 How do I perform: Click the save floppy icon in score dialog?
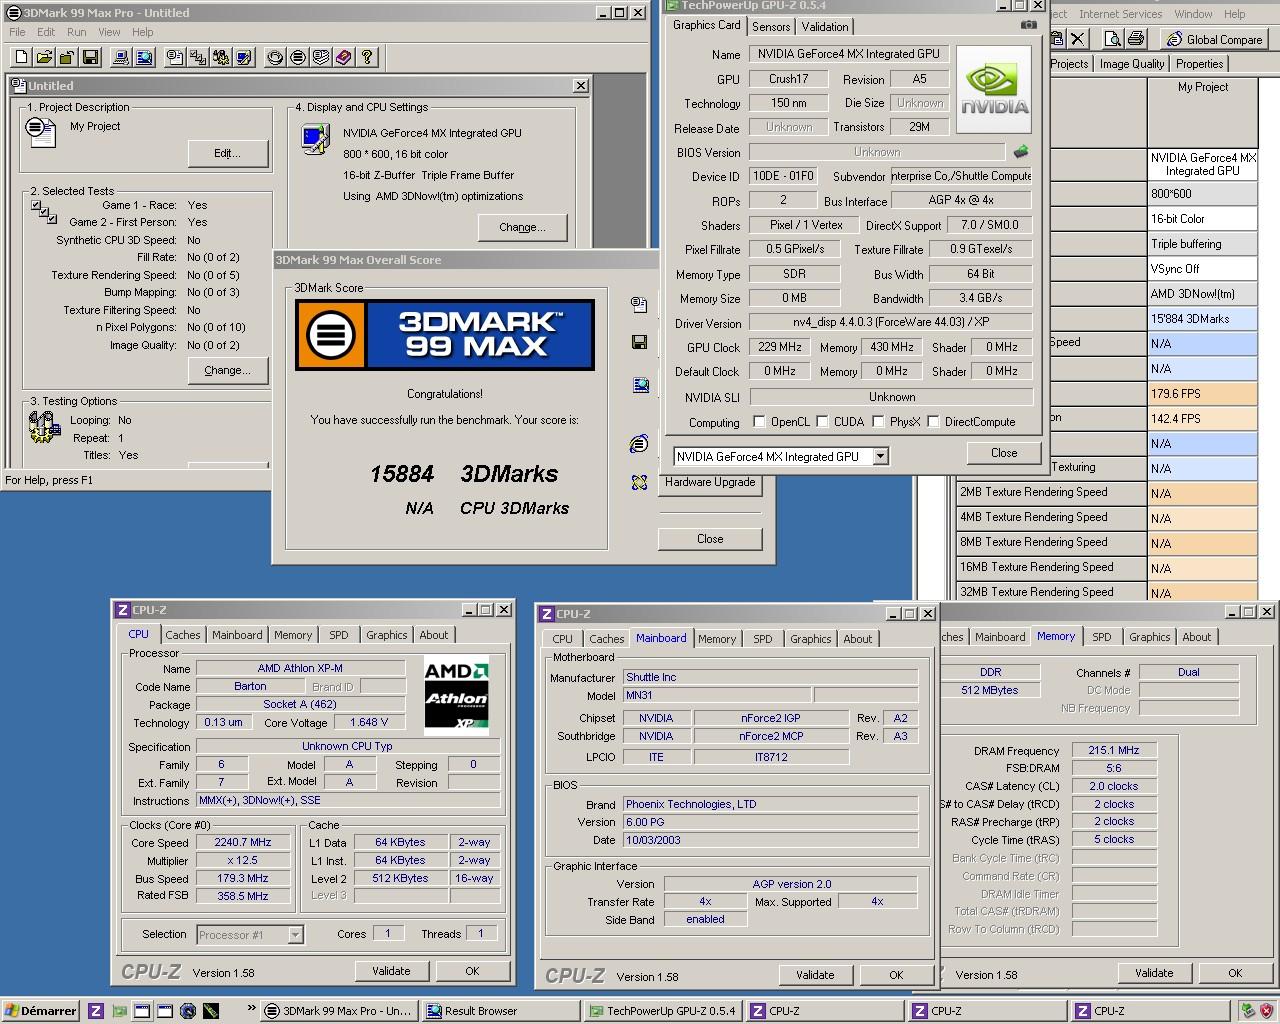(x=640, y=343)
